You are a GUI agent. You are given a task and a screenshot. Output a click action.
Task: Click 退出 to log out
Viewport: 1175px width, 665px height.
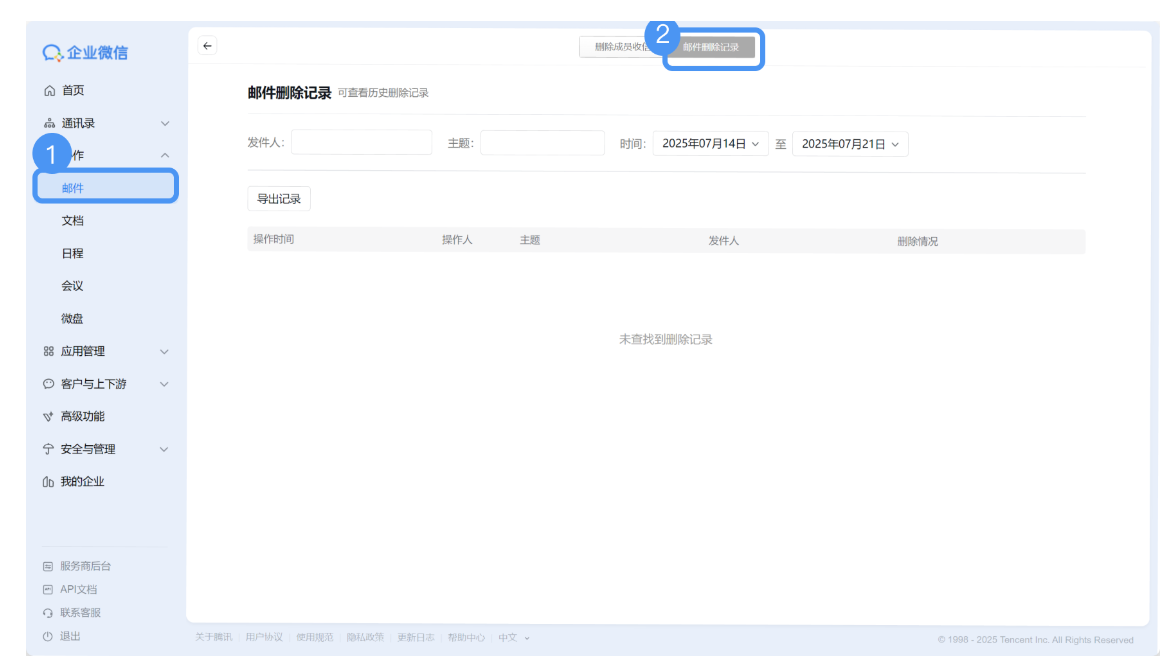click(x=70, y=636)
